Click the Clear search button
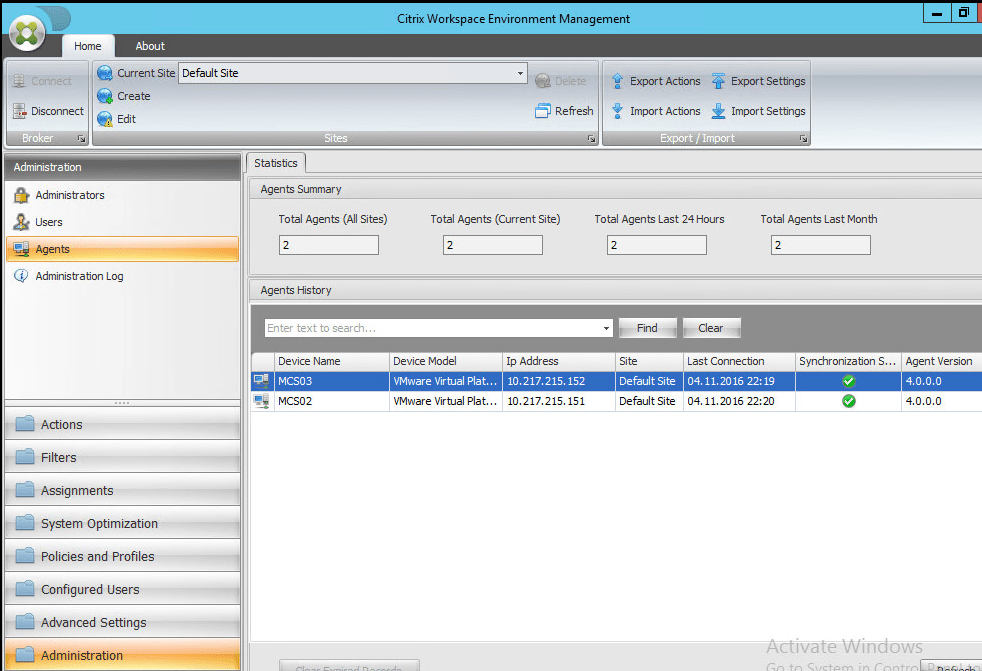The height and width of the screenshot is (671, 982). (710, 328)
